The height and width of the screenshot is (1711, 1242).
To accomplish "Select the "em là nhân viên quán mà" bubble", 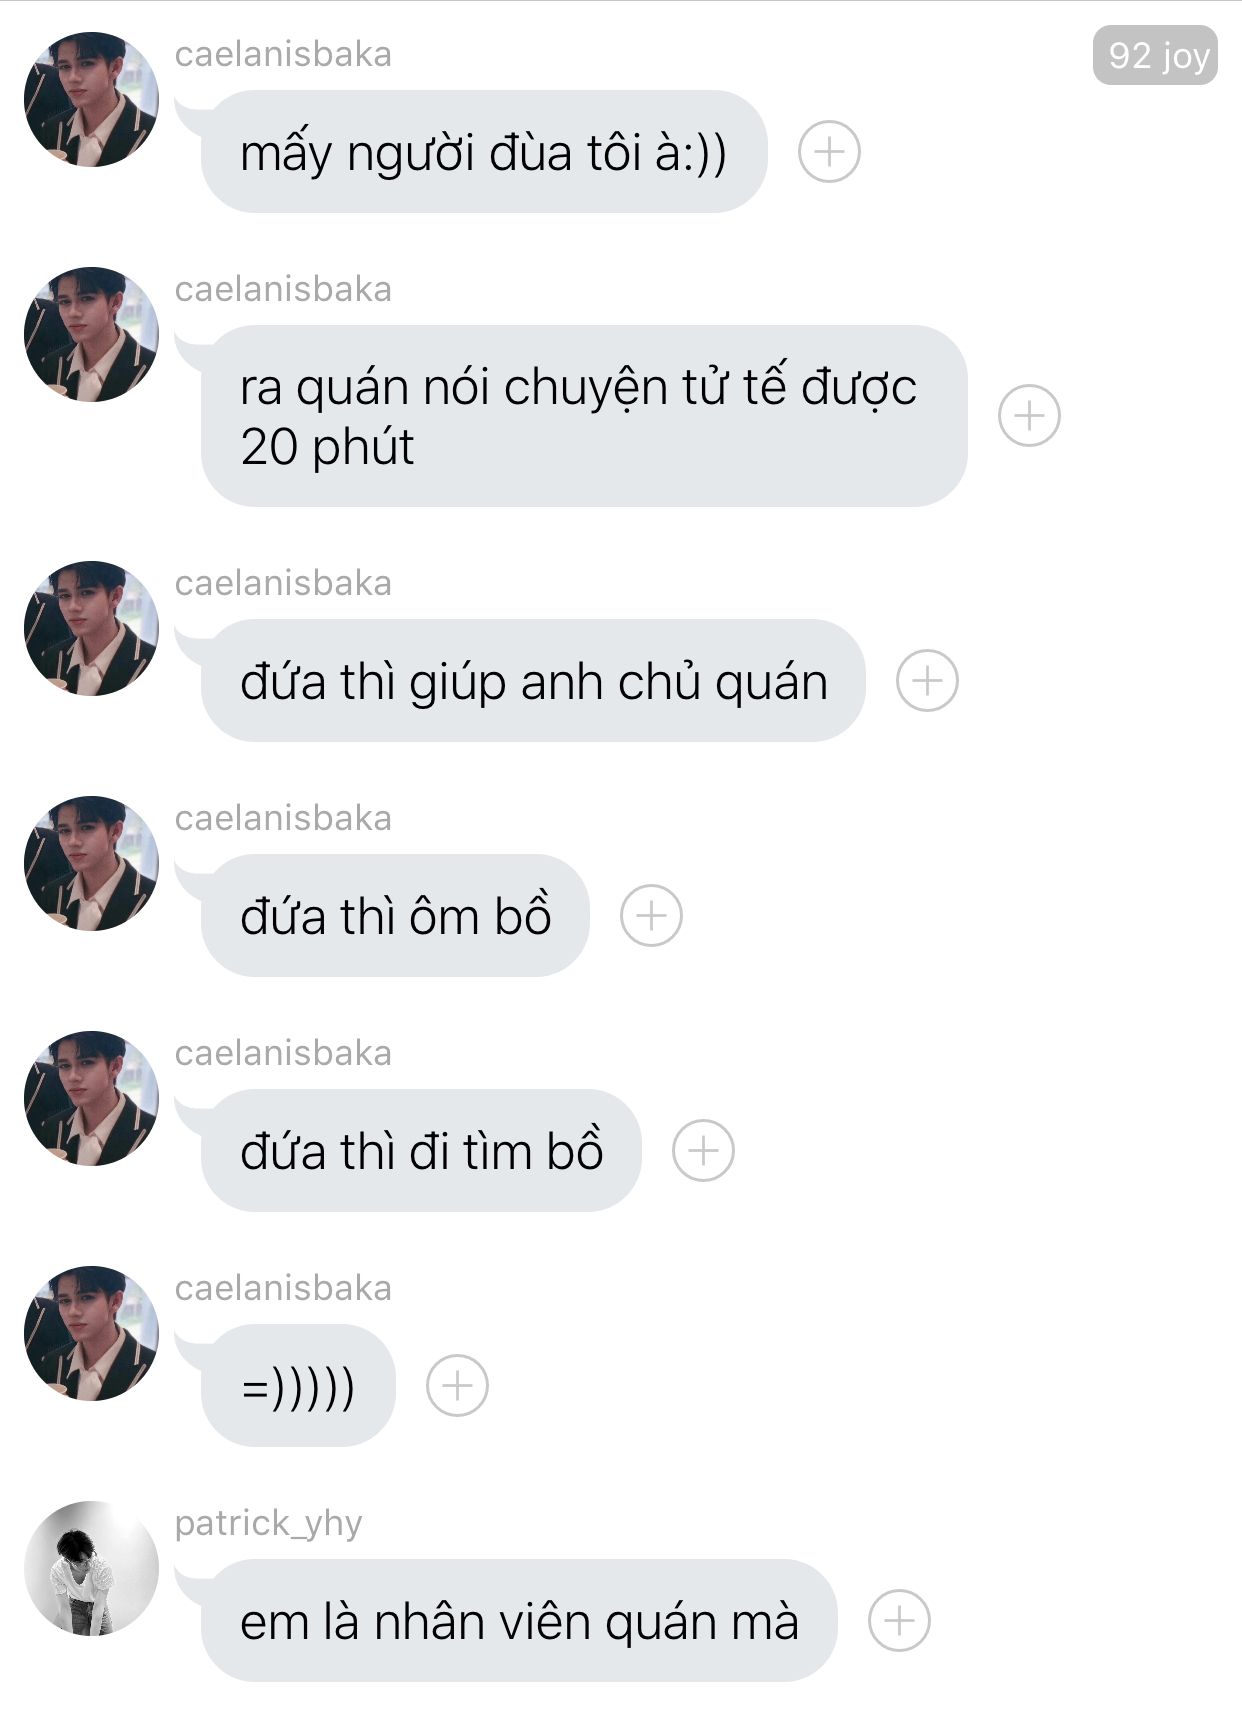I will pyautogui.click(x=519, y=1620).
